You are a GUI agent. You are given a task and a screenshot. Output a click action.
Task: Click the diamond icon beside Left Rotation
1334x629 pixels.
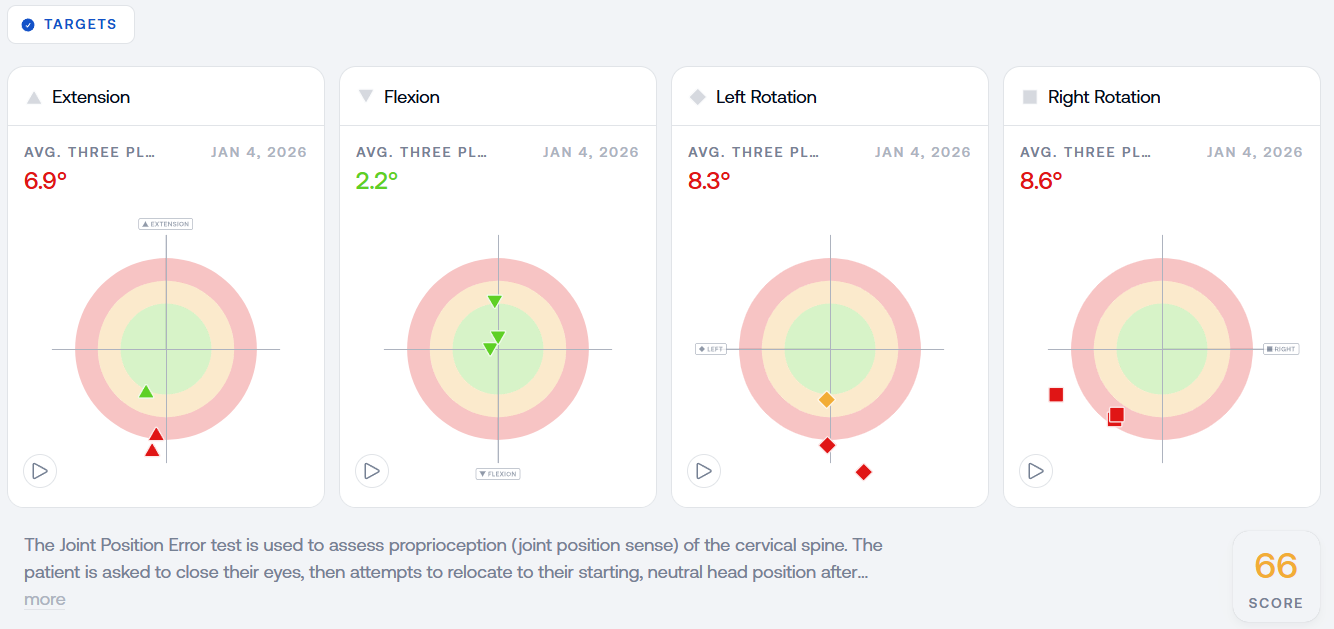697,97
